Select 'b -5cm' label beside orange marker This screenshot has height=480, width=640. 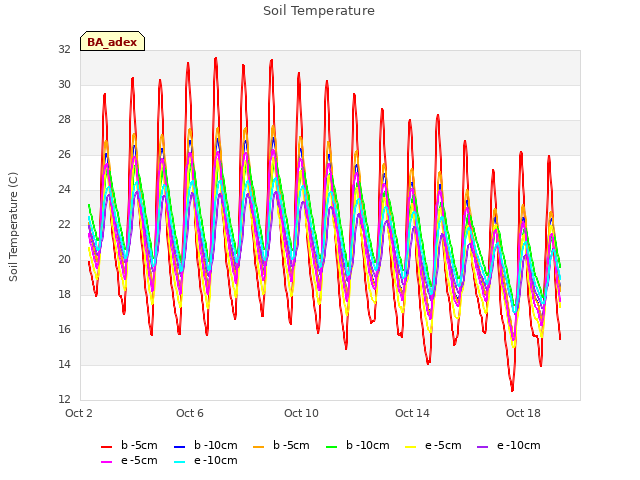(291, 445)
